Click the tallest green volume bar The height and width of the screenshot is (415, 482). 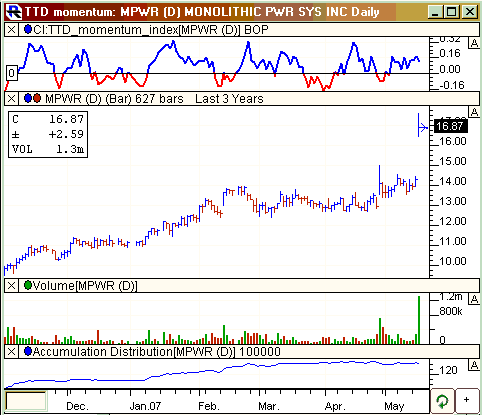419,320
